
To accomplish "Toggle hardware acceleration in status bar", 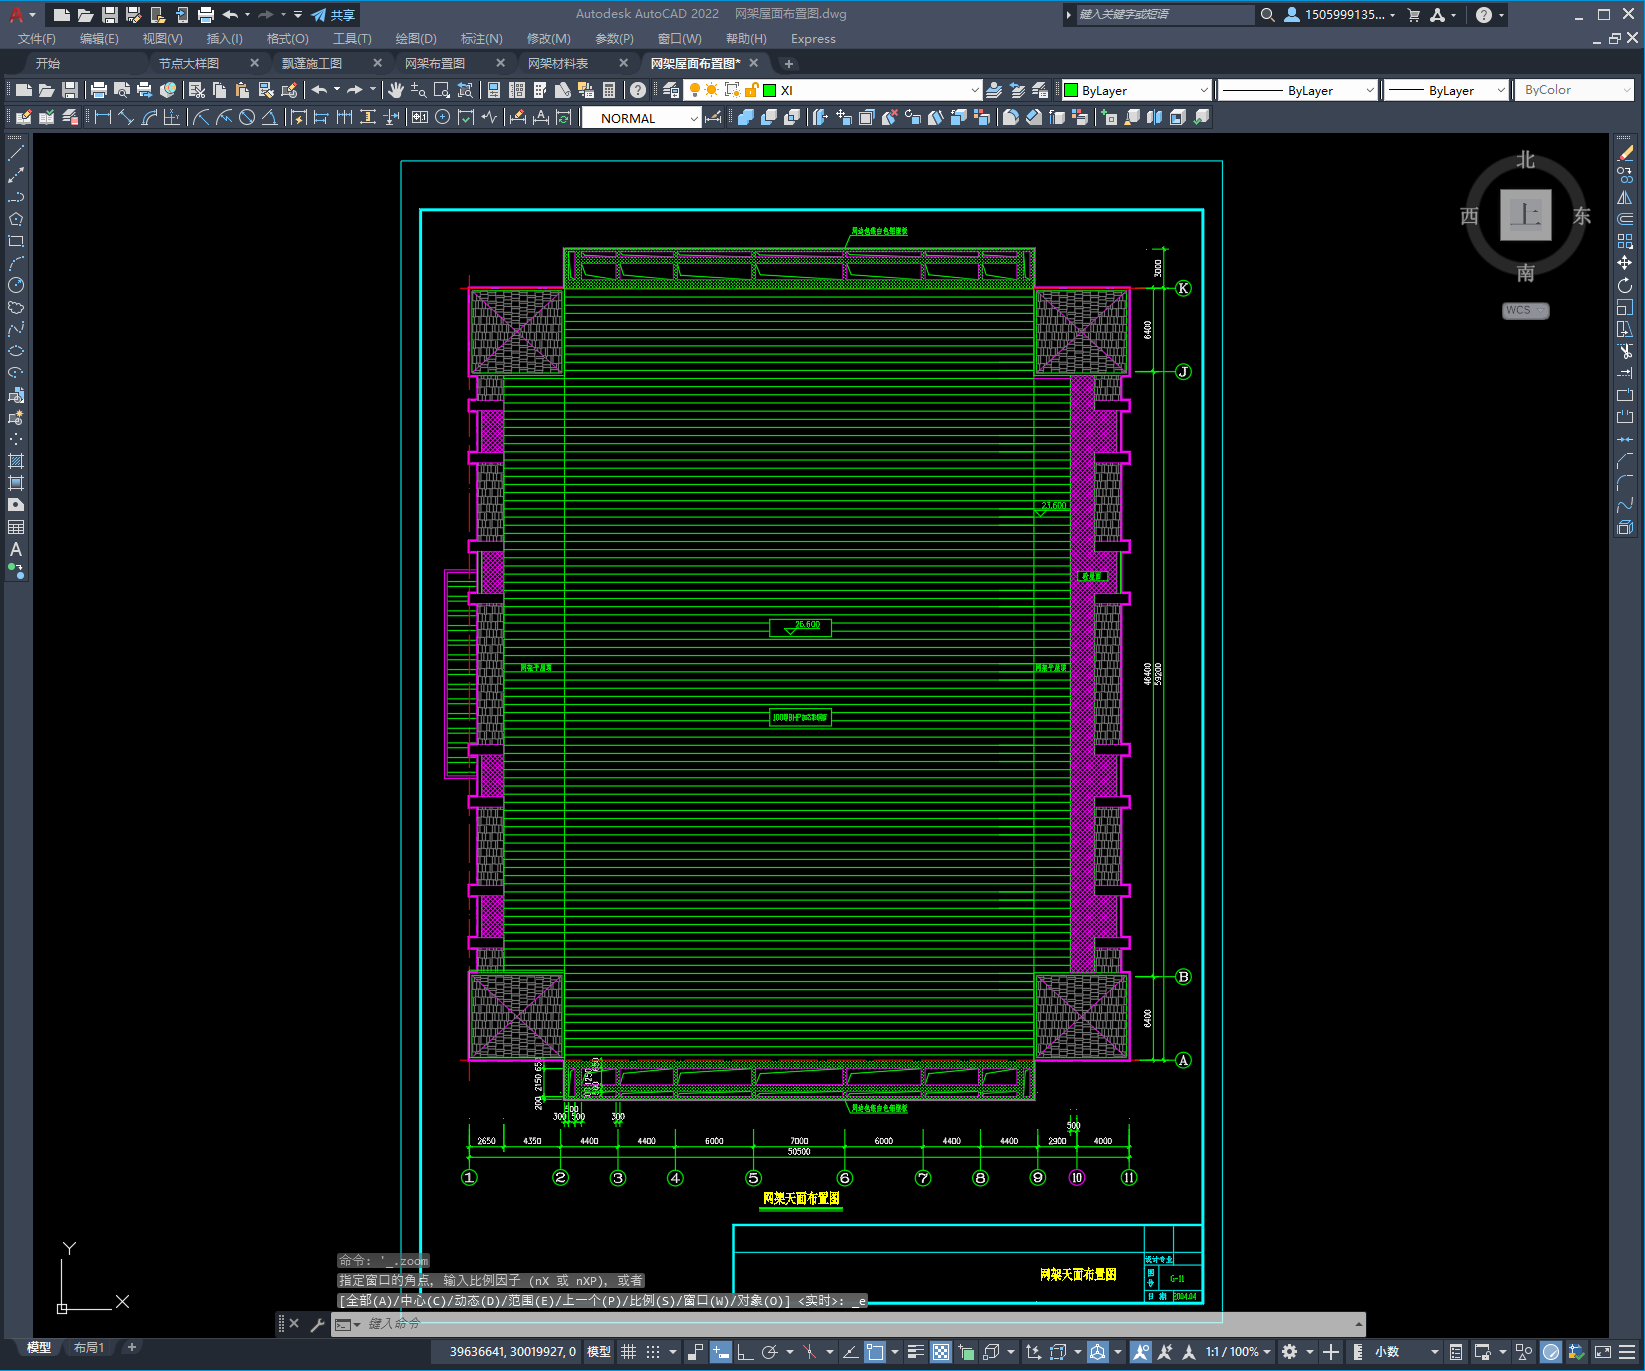I will click(x=1551, y=1352).
